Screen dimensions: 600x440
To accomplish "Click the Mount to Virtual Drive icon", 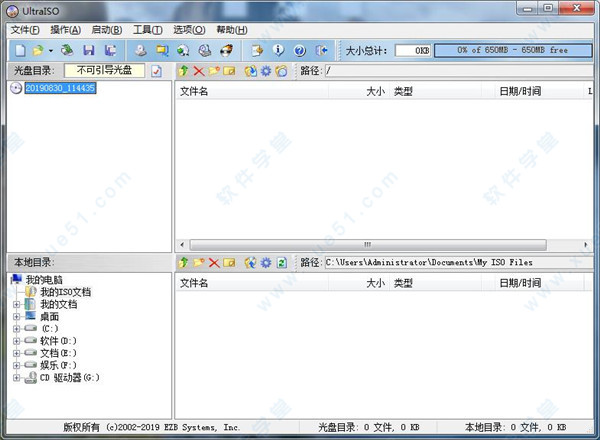I will pyautogui.click(x=205, y=51).
